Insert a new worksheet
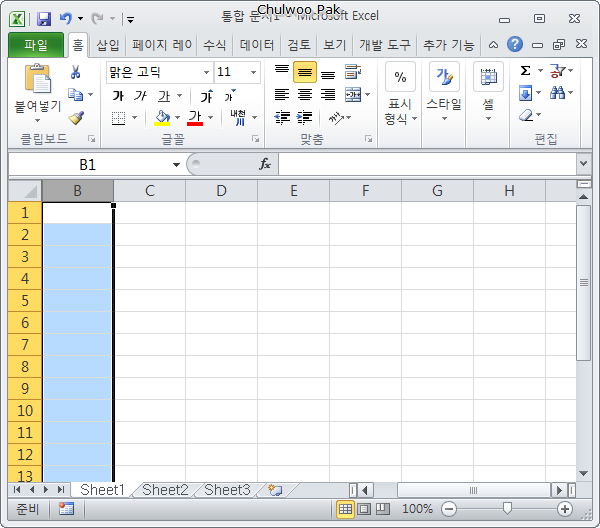This screenshot has width=600, height=528. click(x=275, y=490)
